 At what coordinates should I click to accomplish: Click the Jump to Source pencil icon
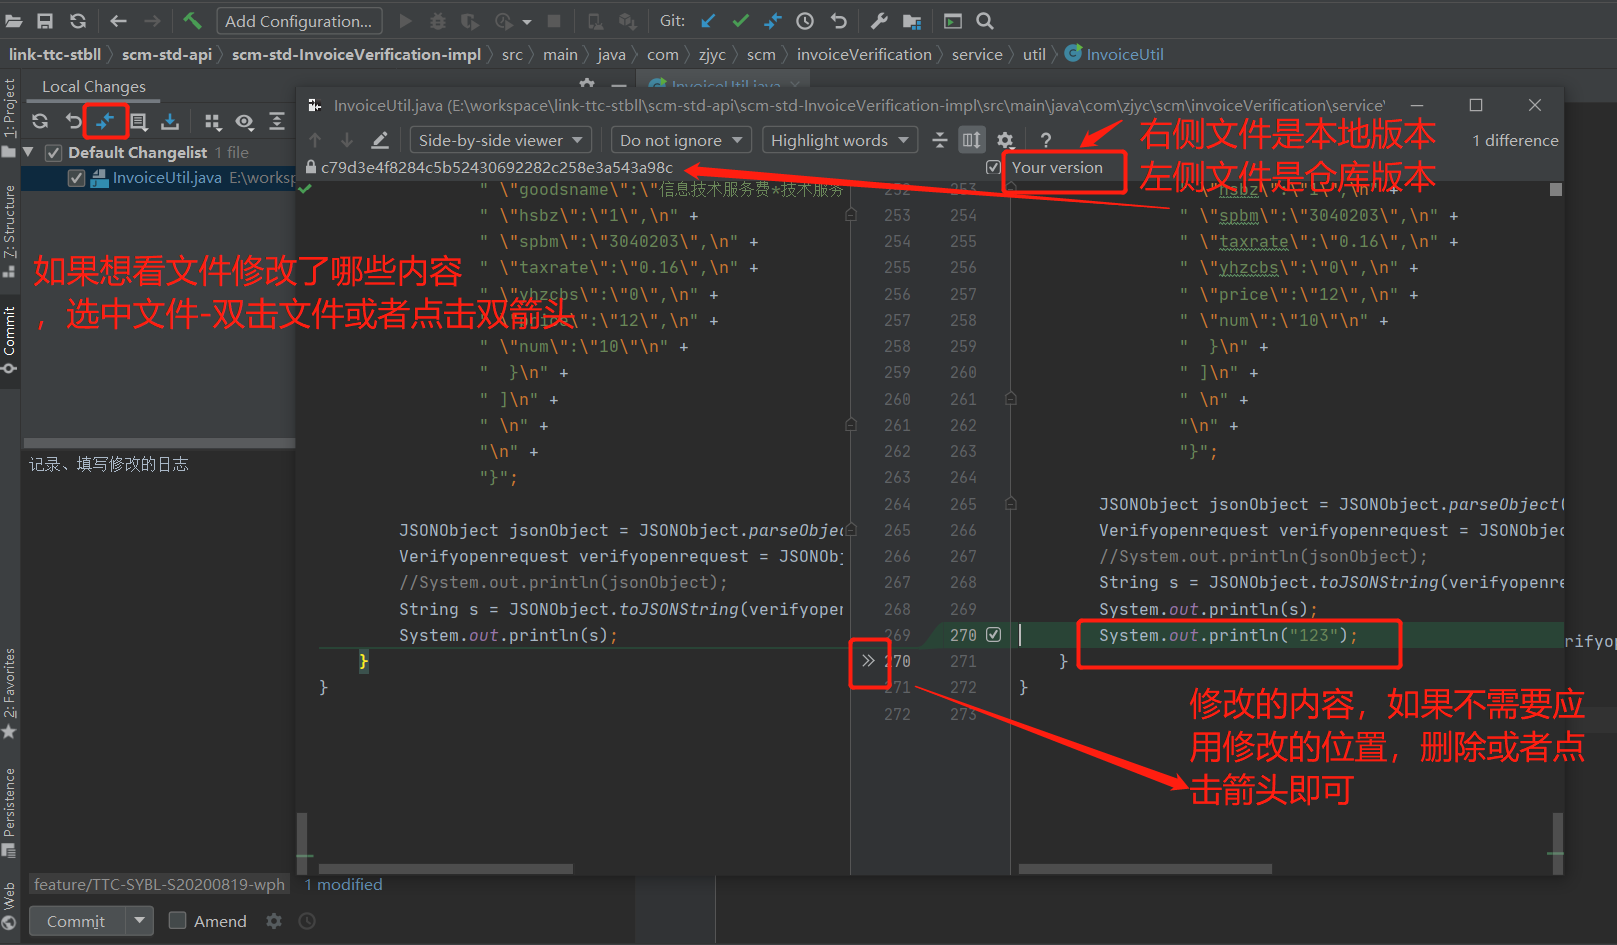click(380, 140)
